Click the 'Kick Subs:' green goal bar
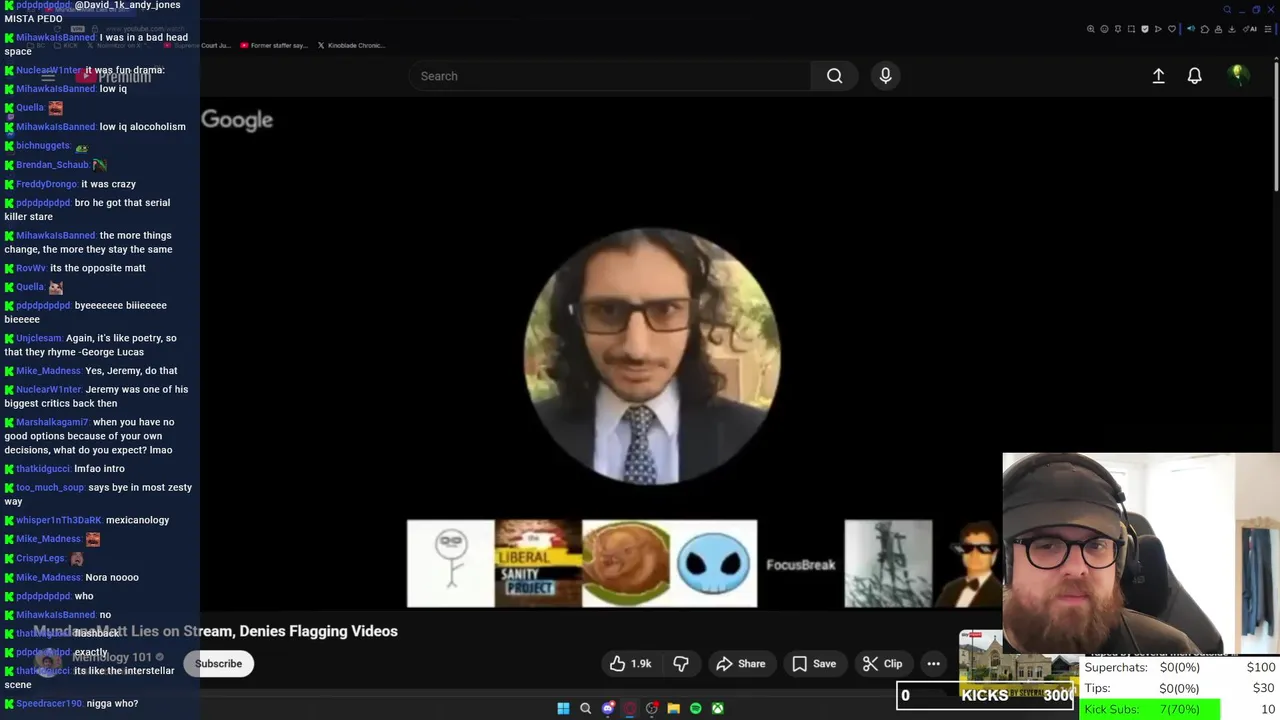Viewport: 1280px width, 720px height. pyautogui.click(x=1151, y=709)
